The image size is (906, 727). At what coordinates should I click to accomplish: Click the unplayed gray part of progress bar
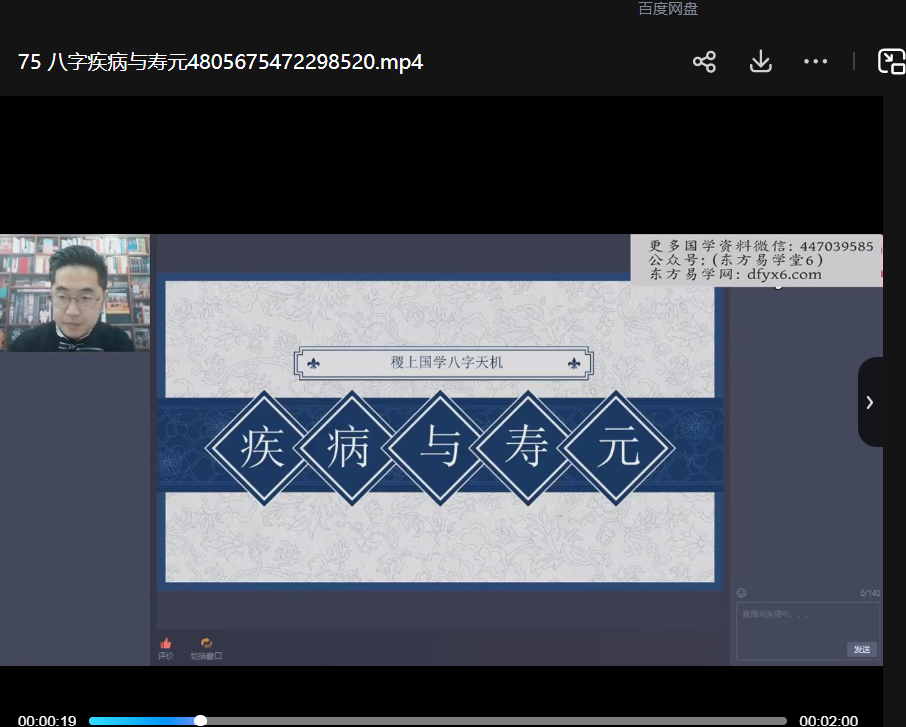point(500,720)
